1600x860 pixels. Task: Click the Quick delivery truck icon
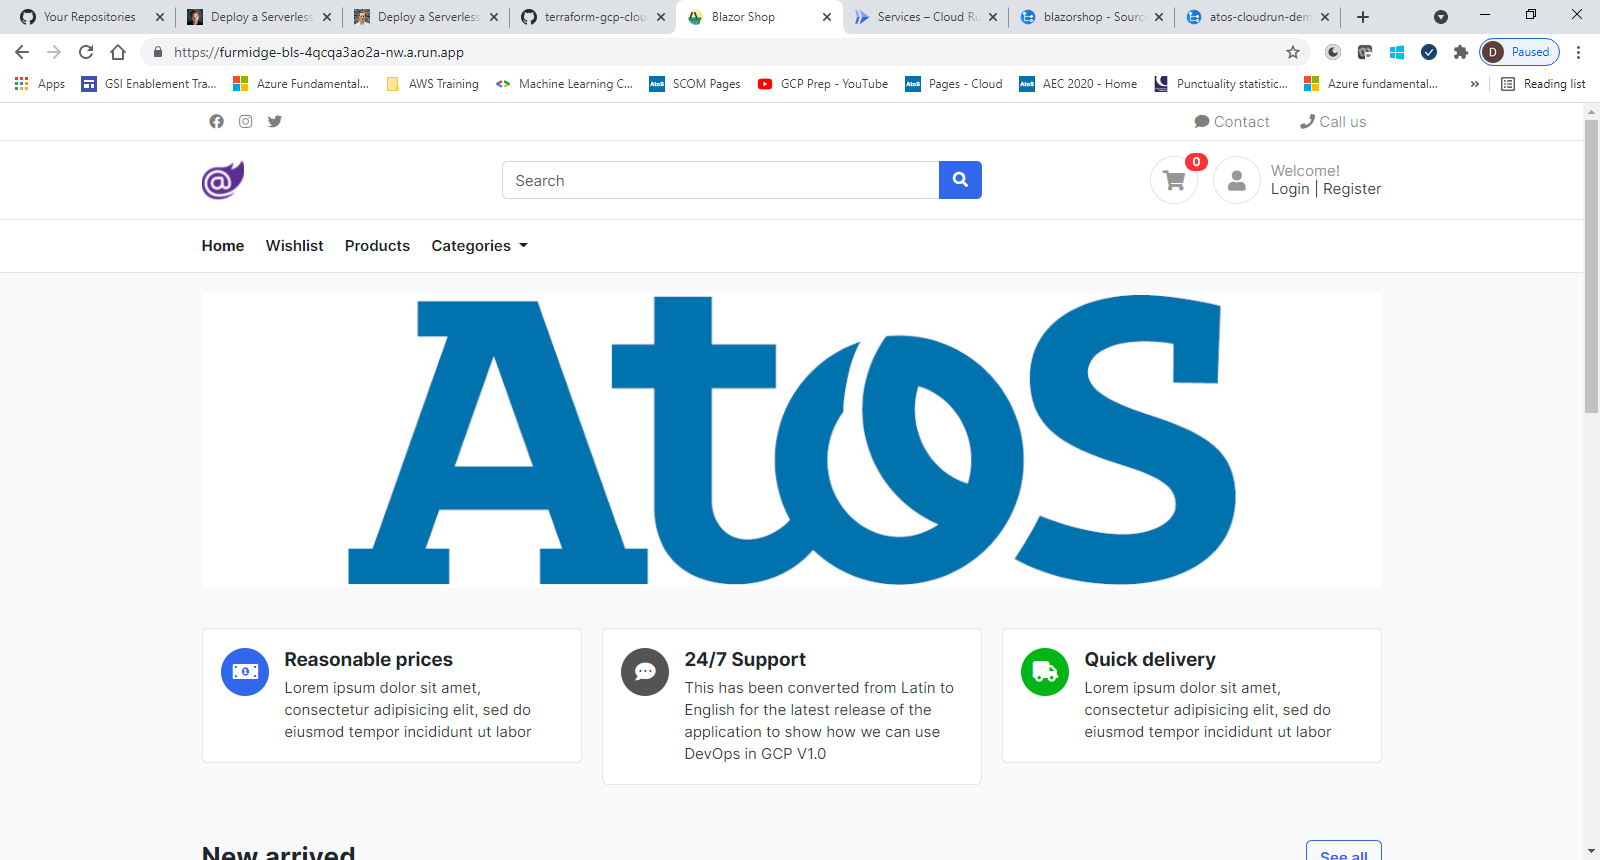(x=1045, y=672)
